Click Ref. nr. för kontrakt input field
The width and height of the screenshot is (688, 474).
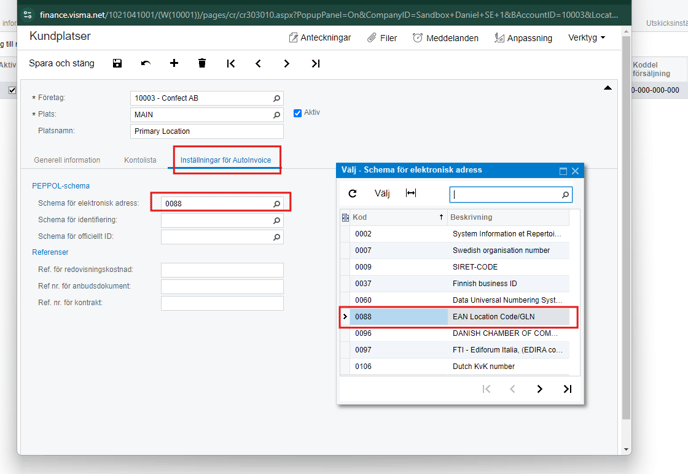222,303
